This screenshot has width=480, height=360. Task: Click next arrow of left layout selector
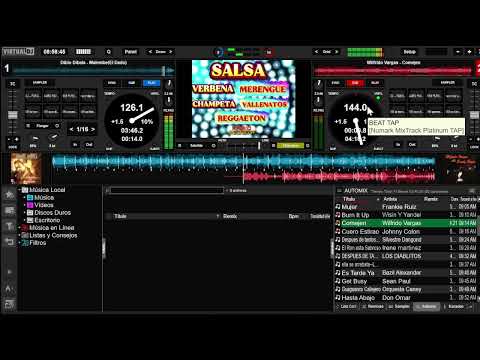[x=171, y=52]
